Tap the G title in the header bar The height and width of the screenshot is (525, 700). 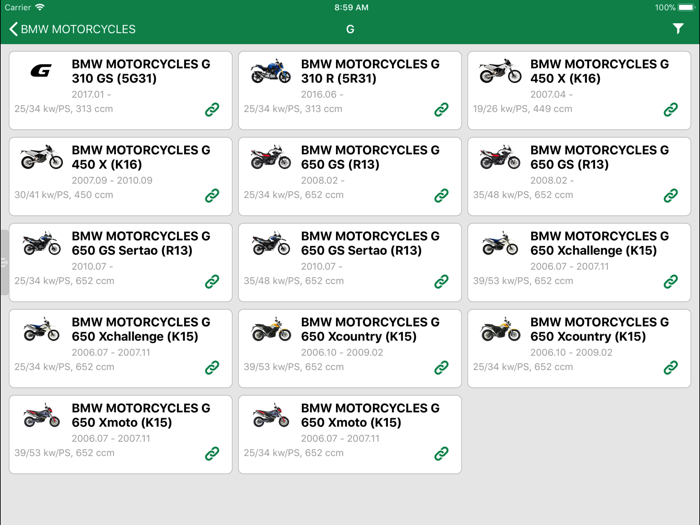point(350,29)
